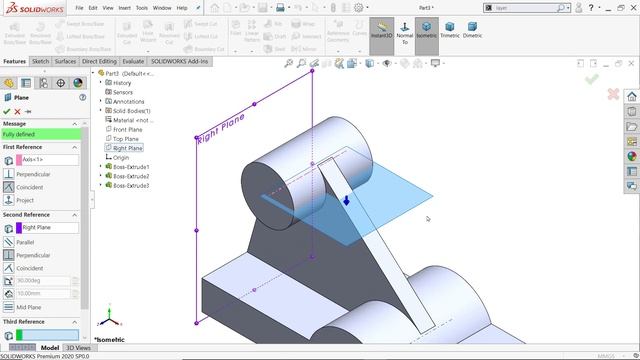Switch to the Sketch tab
This screenshot has width=640, height=360.
(40, 62)
